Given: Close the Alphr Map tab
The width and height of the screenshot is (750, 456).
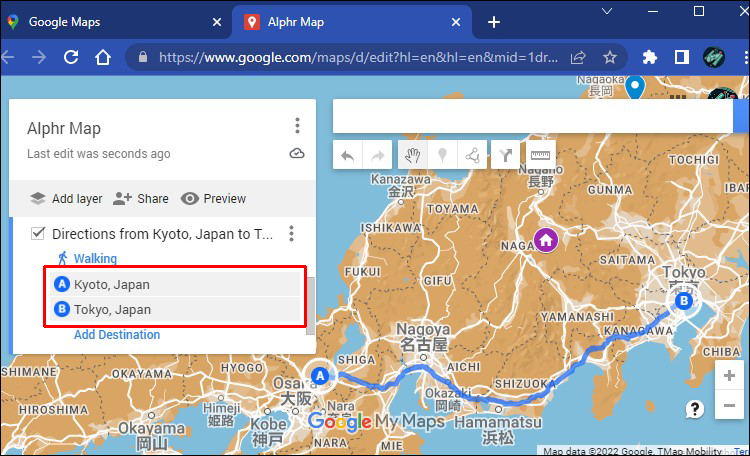Looking at the screenshot, I should [456, 22].
